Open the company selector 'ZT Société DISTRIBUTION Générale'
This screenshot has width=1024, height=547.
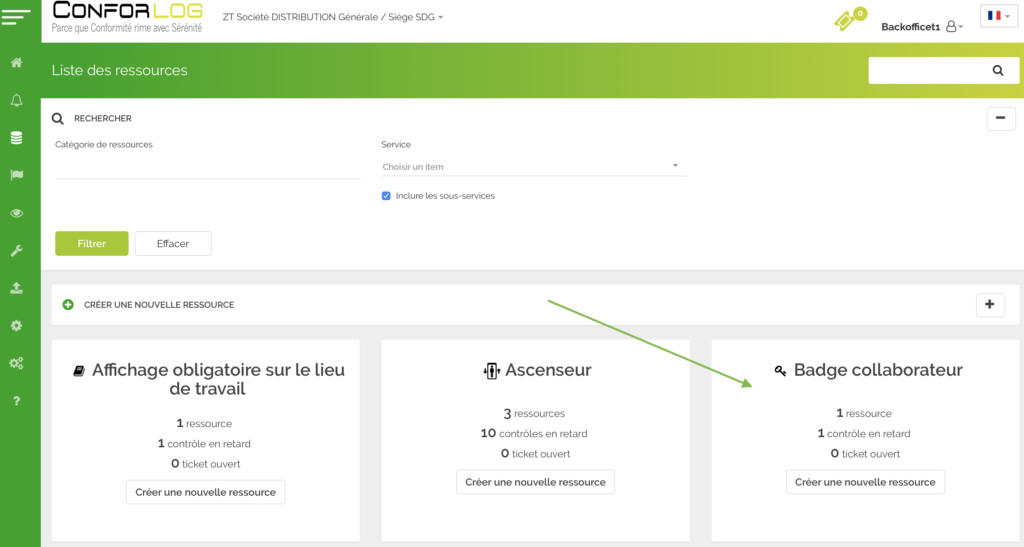coord(333,17)
